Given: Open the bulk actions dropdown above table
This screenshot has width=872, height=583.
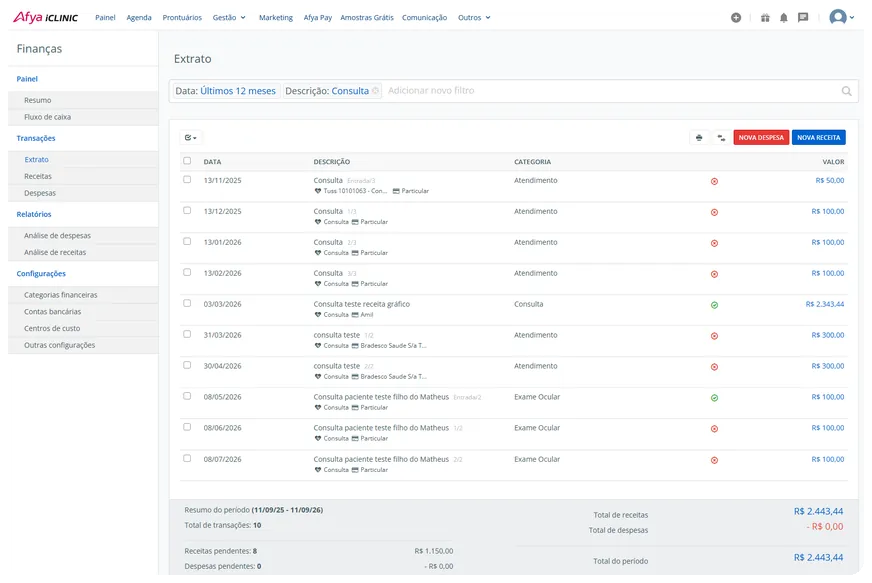Looking at the screenshot, I should pyautogui.click(x=191, y=137).
